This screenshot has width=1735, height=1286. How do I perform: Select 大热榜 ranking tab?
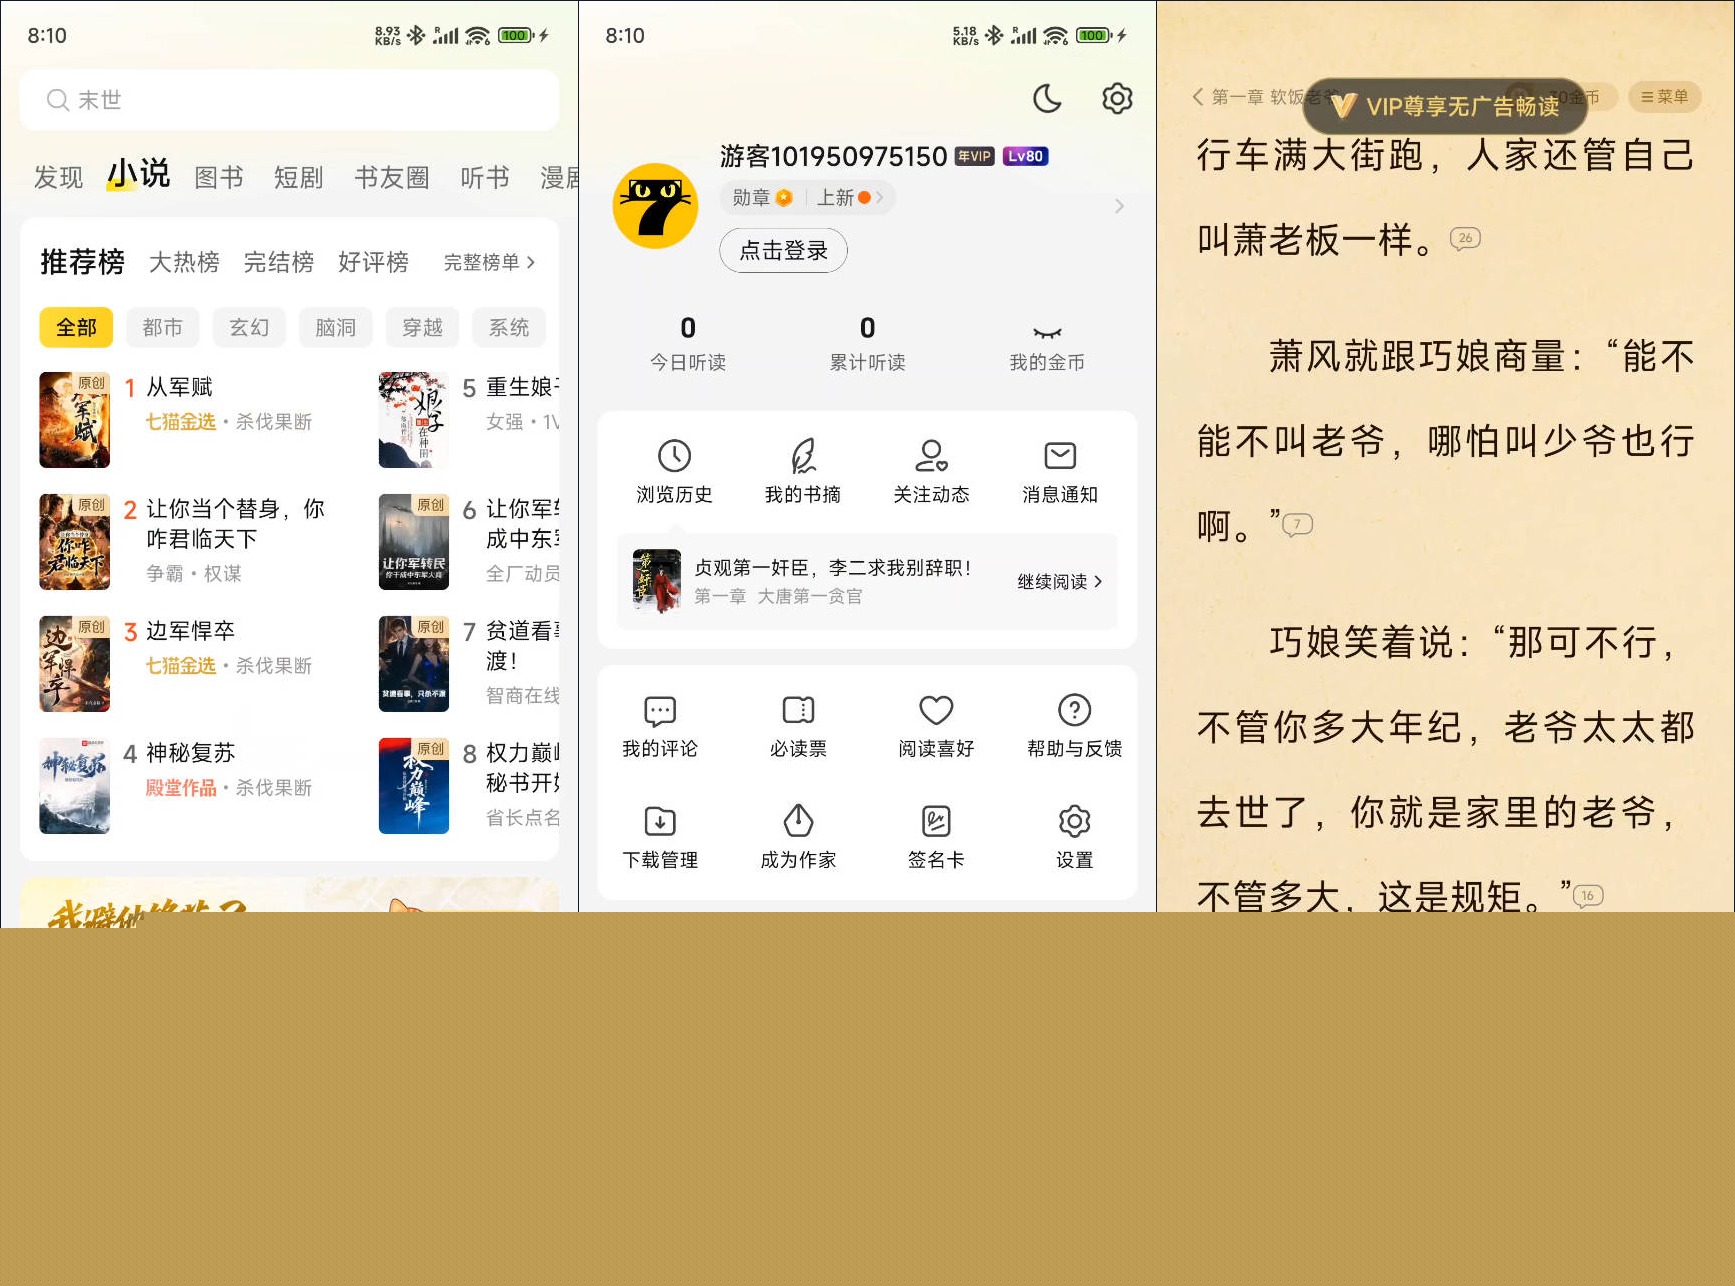coord(184,262)
